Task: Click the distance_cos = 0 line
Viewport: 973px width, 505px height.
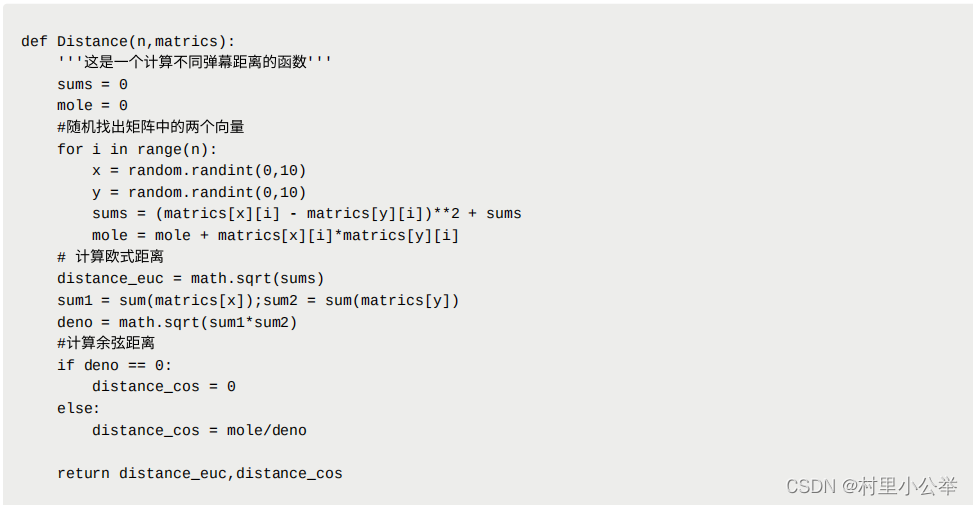Action: (x=164, y=387)
